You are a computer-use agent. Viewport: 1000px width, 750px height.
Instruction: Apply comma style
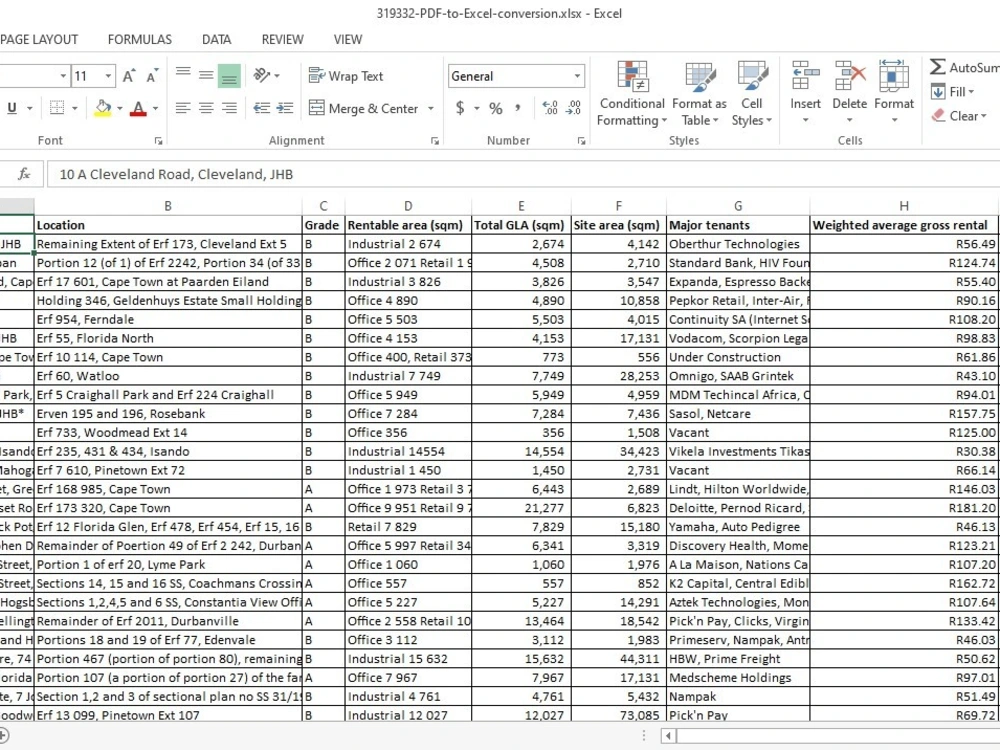(x=517, y=108)
